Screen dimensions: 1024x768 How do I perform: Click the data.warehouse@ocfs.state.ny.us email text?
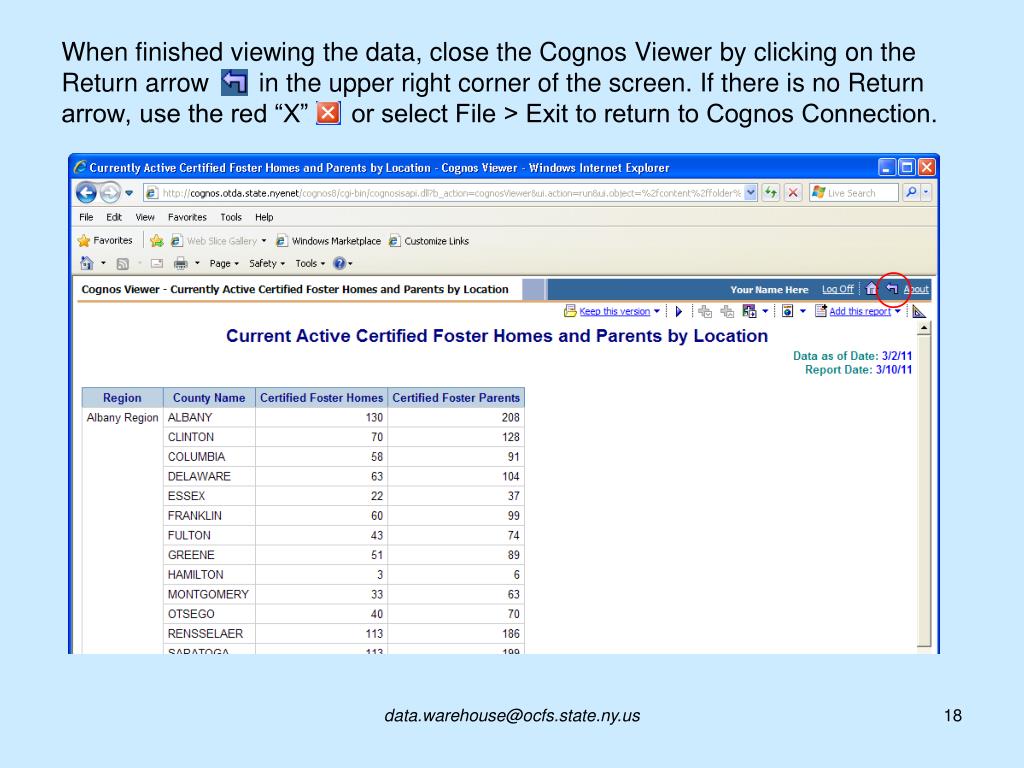[x=512, y=716]
